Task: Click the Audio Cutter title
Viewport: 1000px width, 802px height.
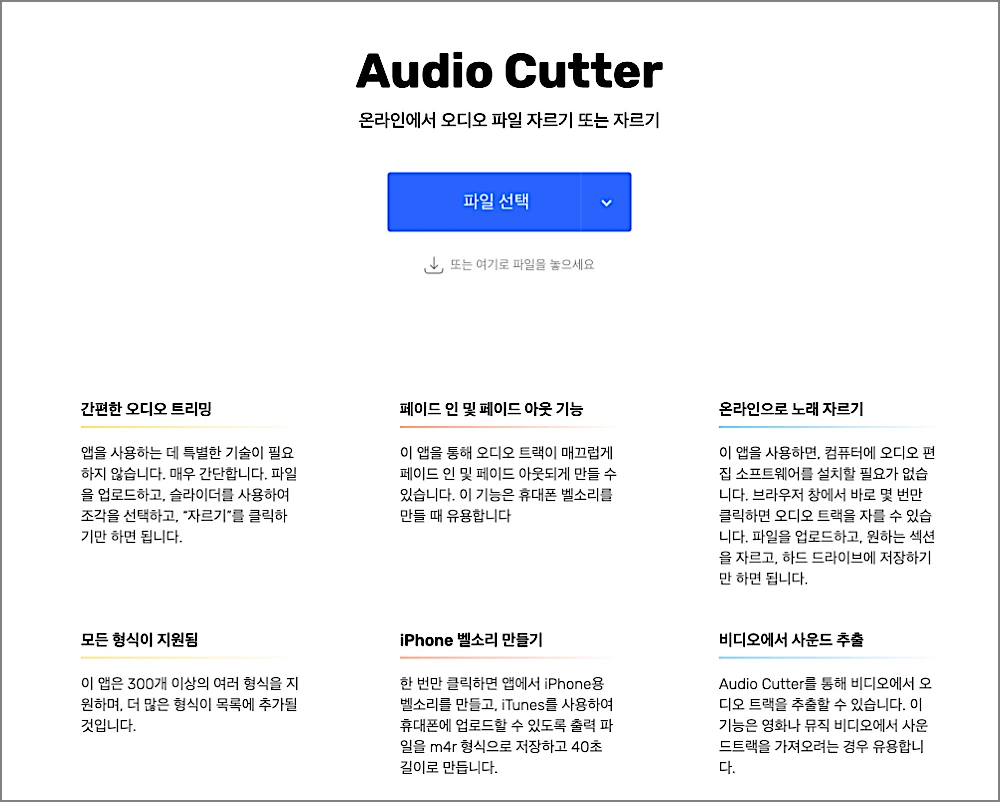Action: (x=510, y=70)
